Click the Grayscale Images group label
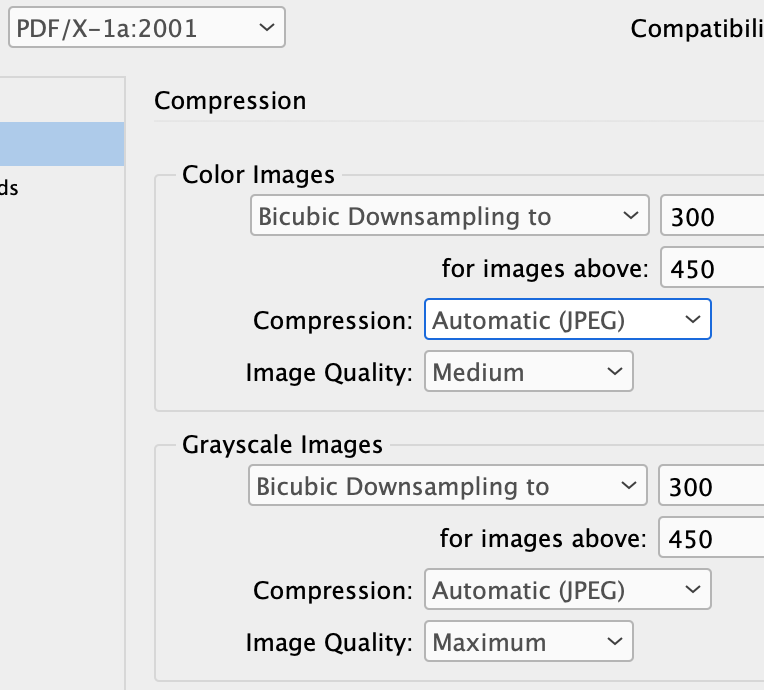The image size is (764, 690). coord(282,444)
